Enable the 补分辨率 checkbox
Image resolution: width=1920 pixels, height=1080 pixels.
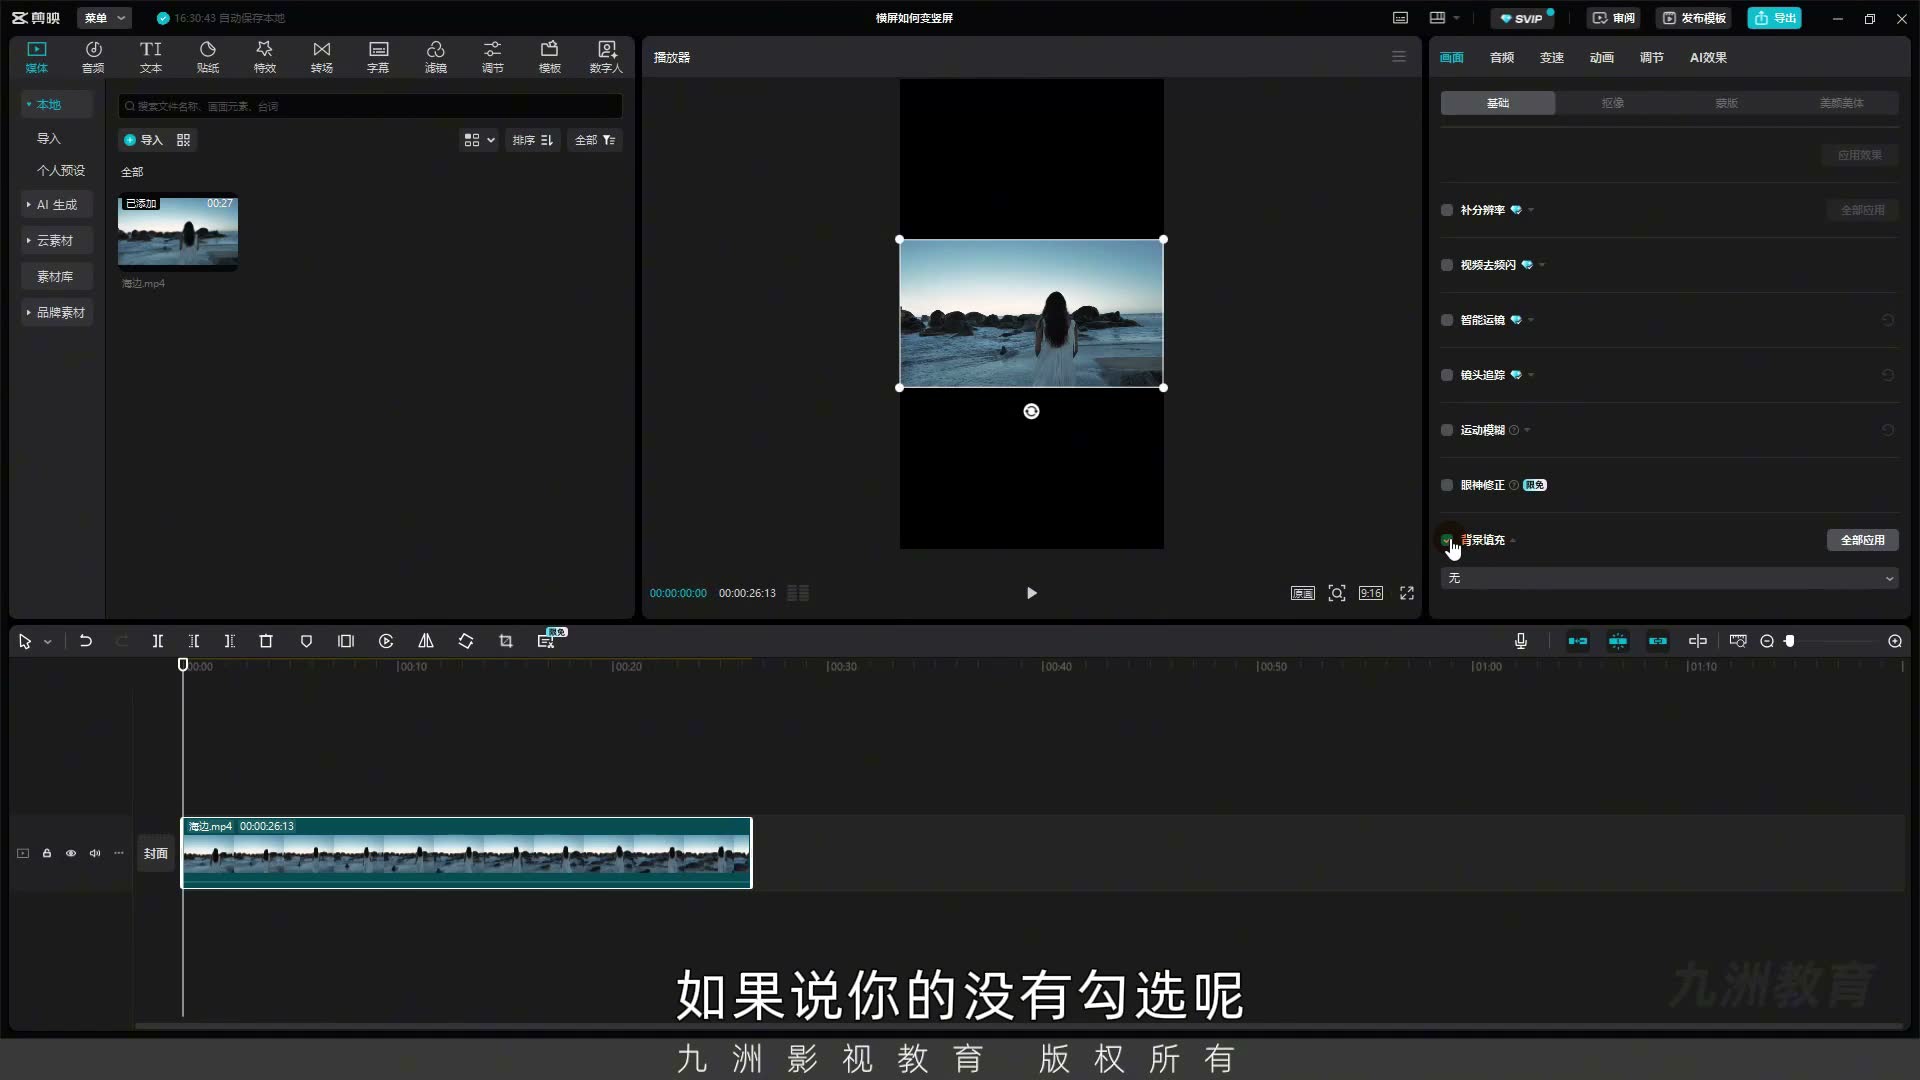[1447, 210]
